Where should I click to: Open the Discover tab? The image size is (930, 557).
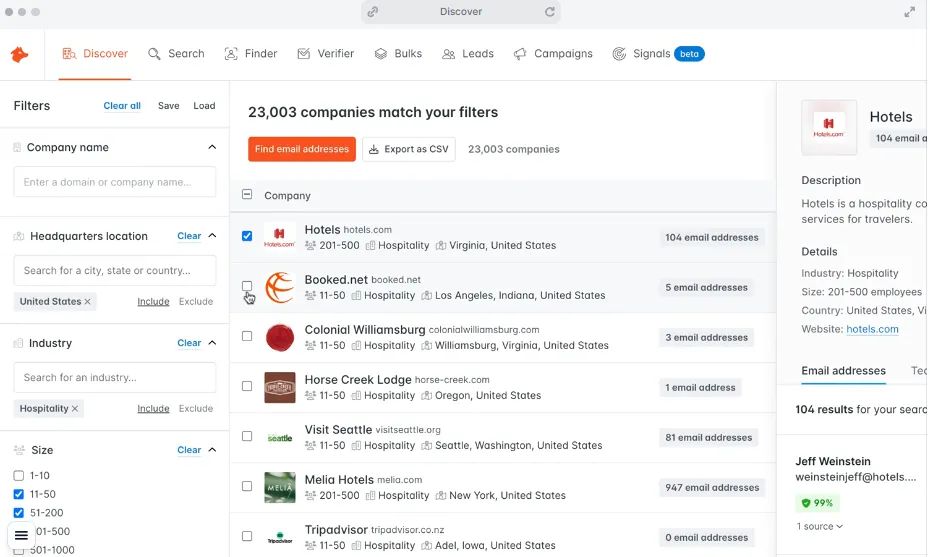95,54
